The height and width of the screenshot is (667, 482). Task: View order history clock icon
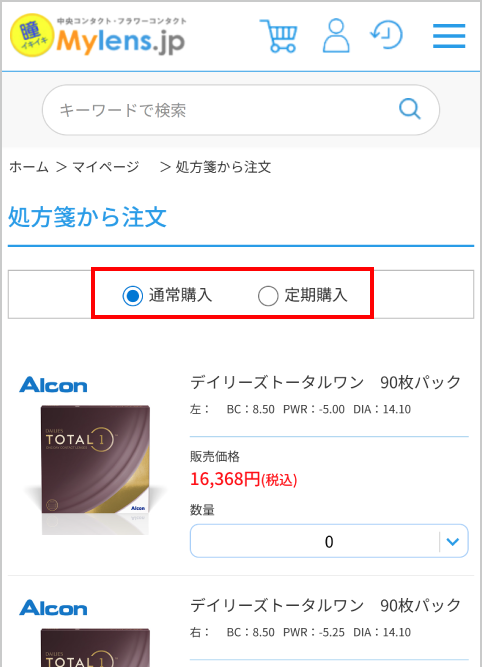point(387,35)
